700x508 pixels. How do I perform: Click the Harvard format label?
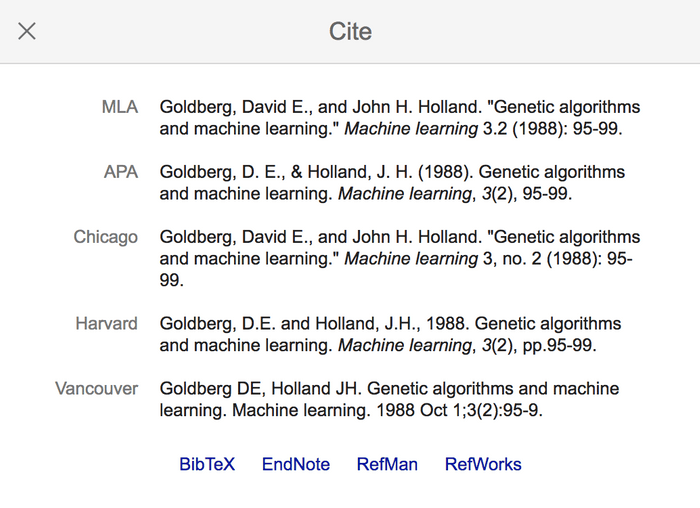click(106, 324)
